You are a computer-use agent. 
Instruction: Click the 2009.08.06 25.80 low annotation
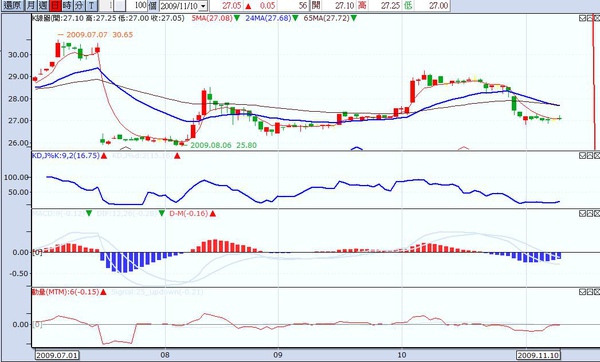click(x=223, y=145)
